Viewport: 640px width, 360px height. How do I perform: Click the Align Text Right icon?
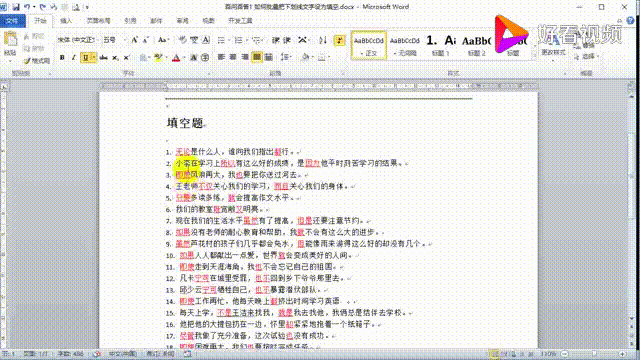[x=245, y=57]
